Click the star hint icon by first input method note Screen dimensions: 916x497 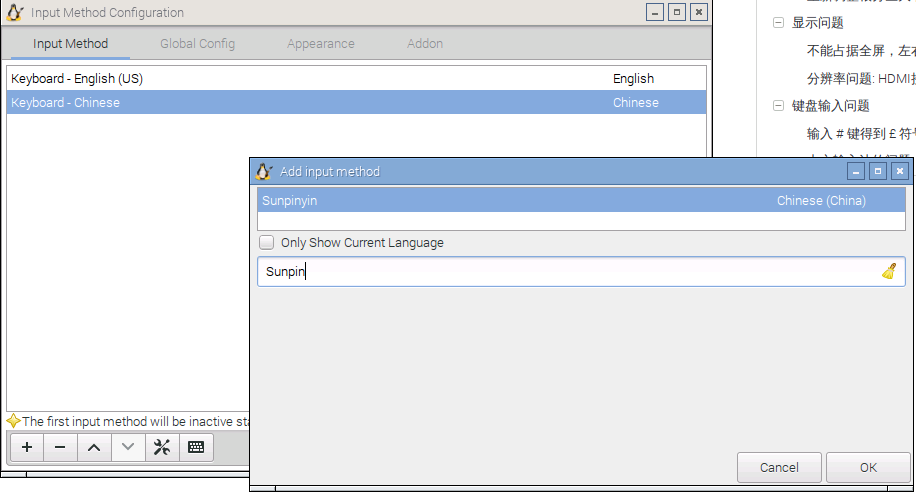click(13, 421)
